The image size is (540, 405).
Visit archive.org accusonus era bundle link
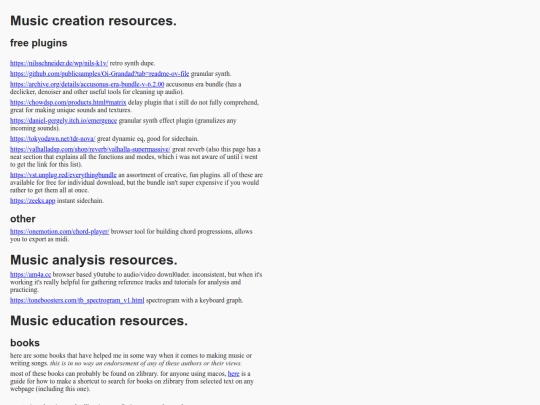pyautogui.click(x=87, y=84)
